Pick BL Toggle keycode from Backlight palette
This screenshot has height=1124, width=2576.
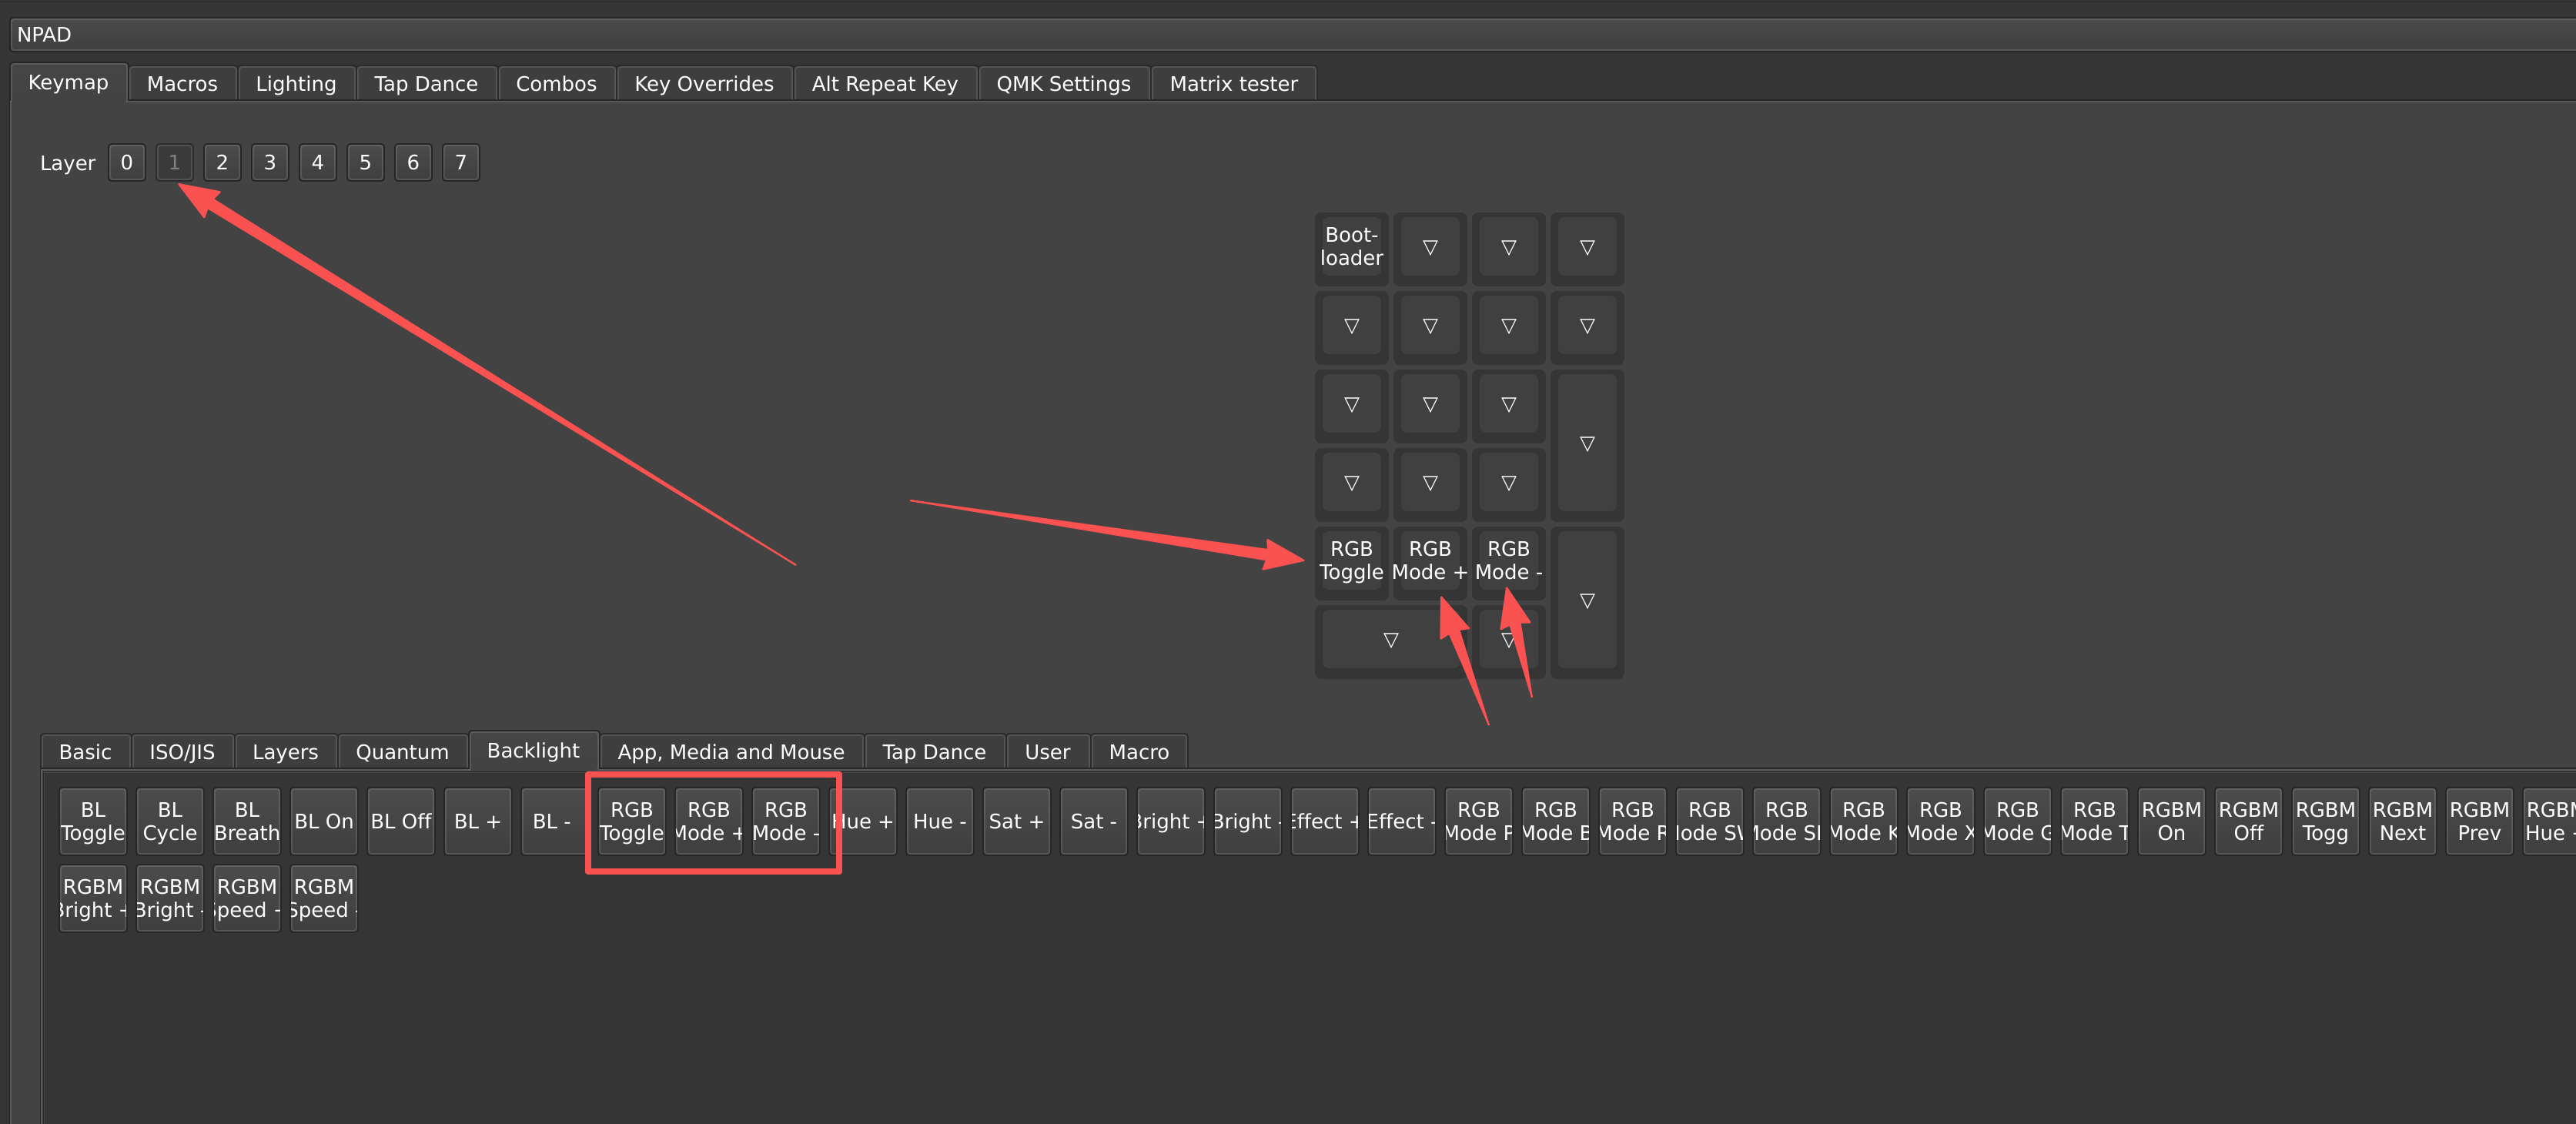[x=93, y=821]
